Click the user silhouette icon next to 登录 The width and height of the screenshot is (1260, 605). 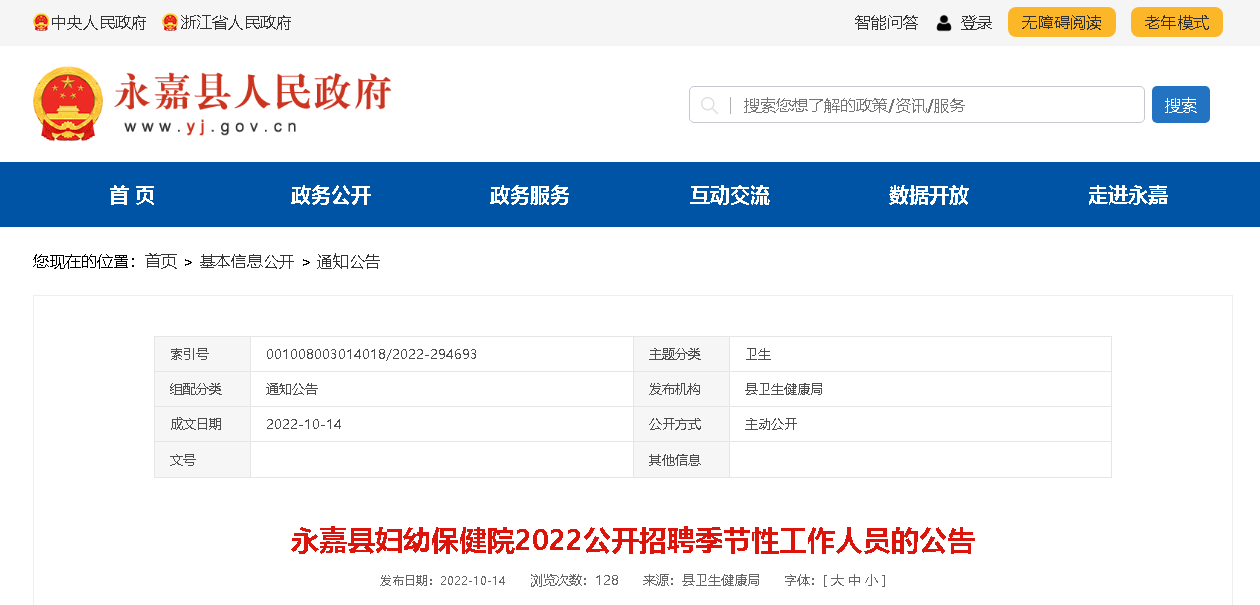pyautogui.click(x=943, y=23)
